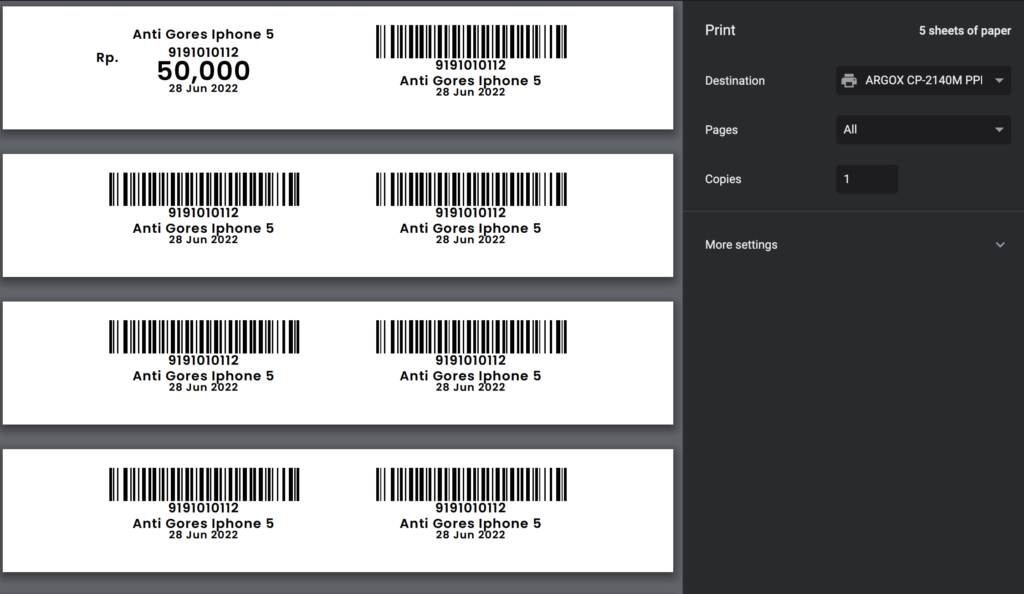
Task: Click the barcode on the first preview page
Action: [x=471, y=41]
